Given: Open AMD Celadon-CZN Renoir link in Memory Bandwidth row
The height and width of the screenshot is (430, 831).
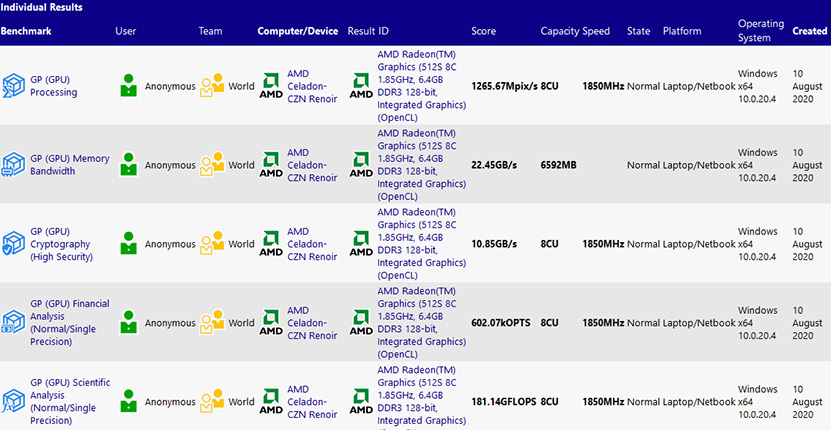Looking at the screenshot, I should [312, 165].
